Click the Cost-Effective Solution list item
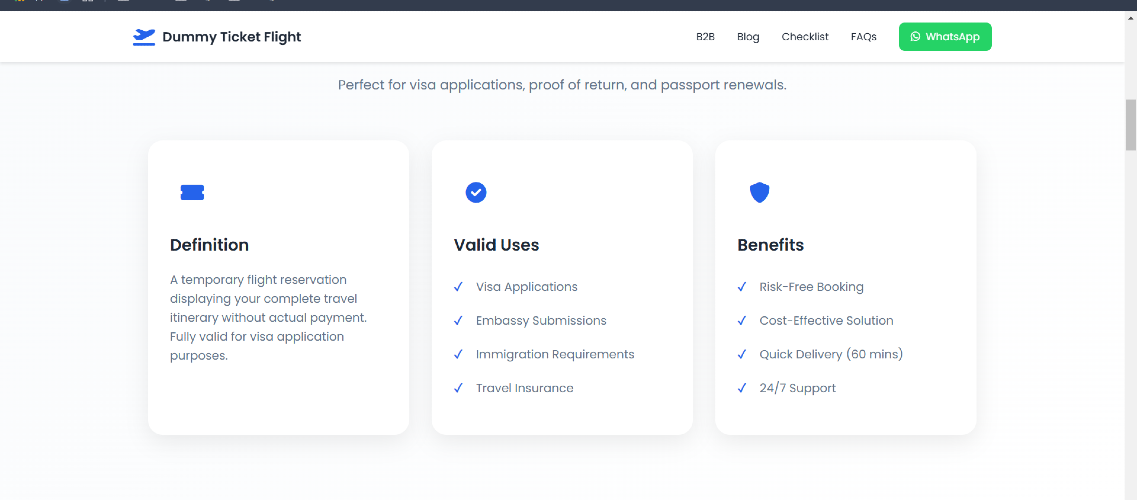The image size is (1137, 500). pos(826,320)
